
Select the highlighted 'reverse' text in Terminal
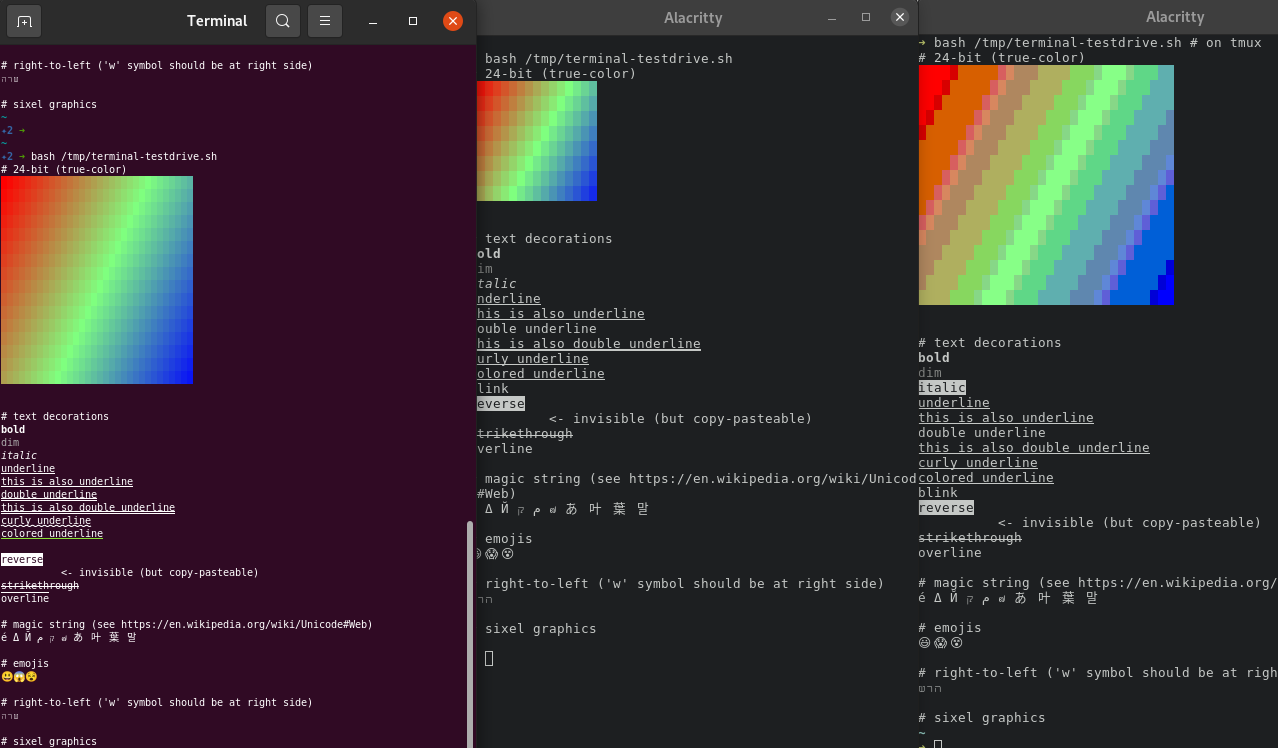point(22,559)
